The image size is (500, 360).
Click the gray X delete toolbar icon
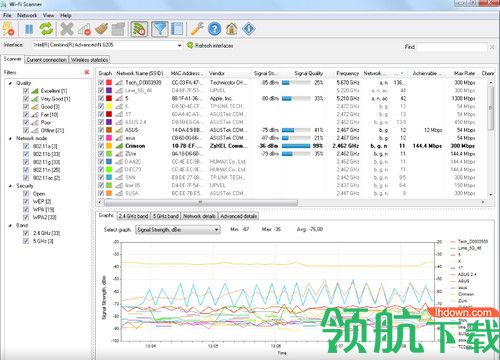[67, 29]
